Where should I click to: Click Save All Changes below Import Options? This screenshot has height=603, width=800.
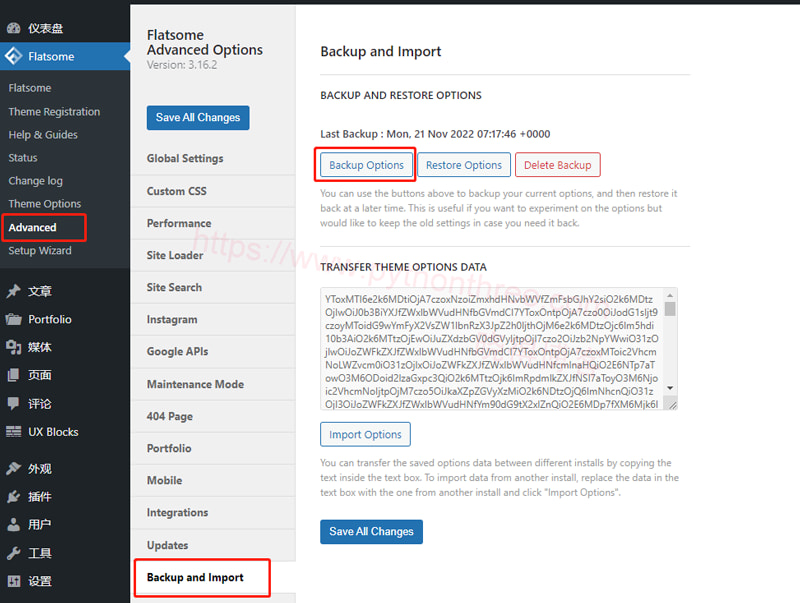pos(371,532)
